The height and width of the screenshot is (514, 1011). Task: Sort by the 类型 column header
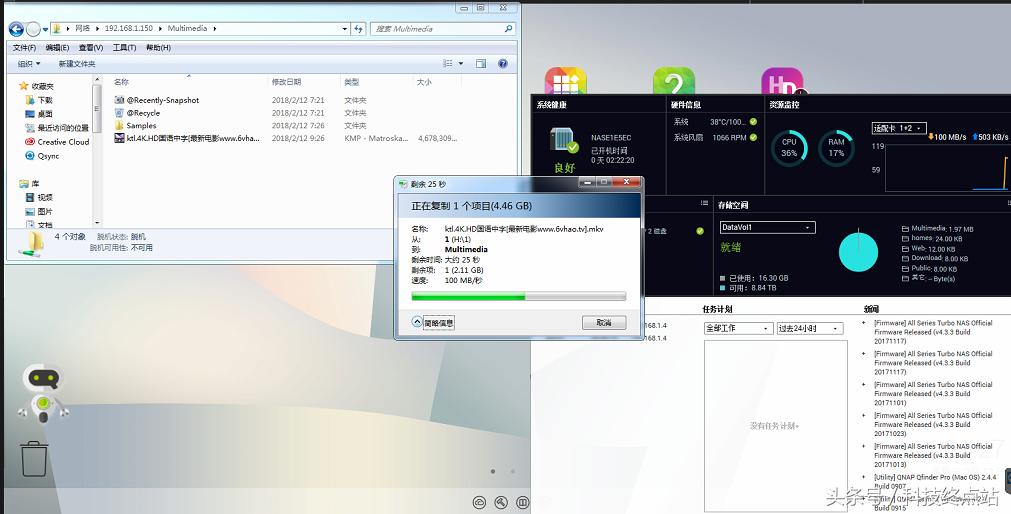pos(351,82)
